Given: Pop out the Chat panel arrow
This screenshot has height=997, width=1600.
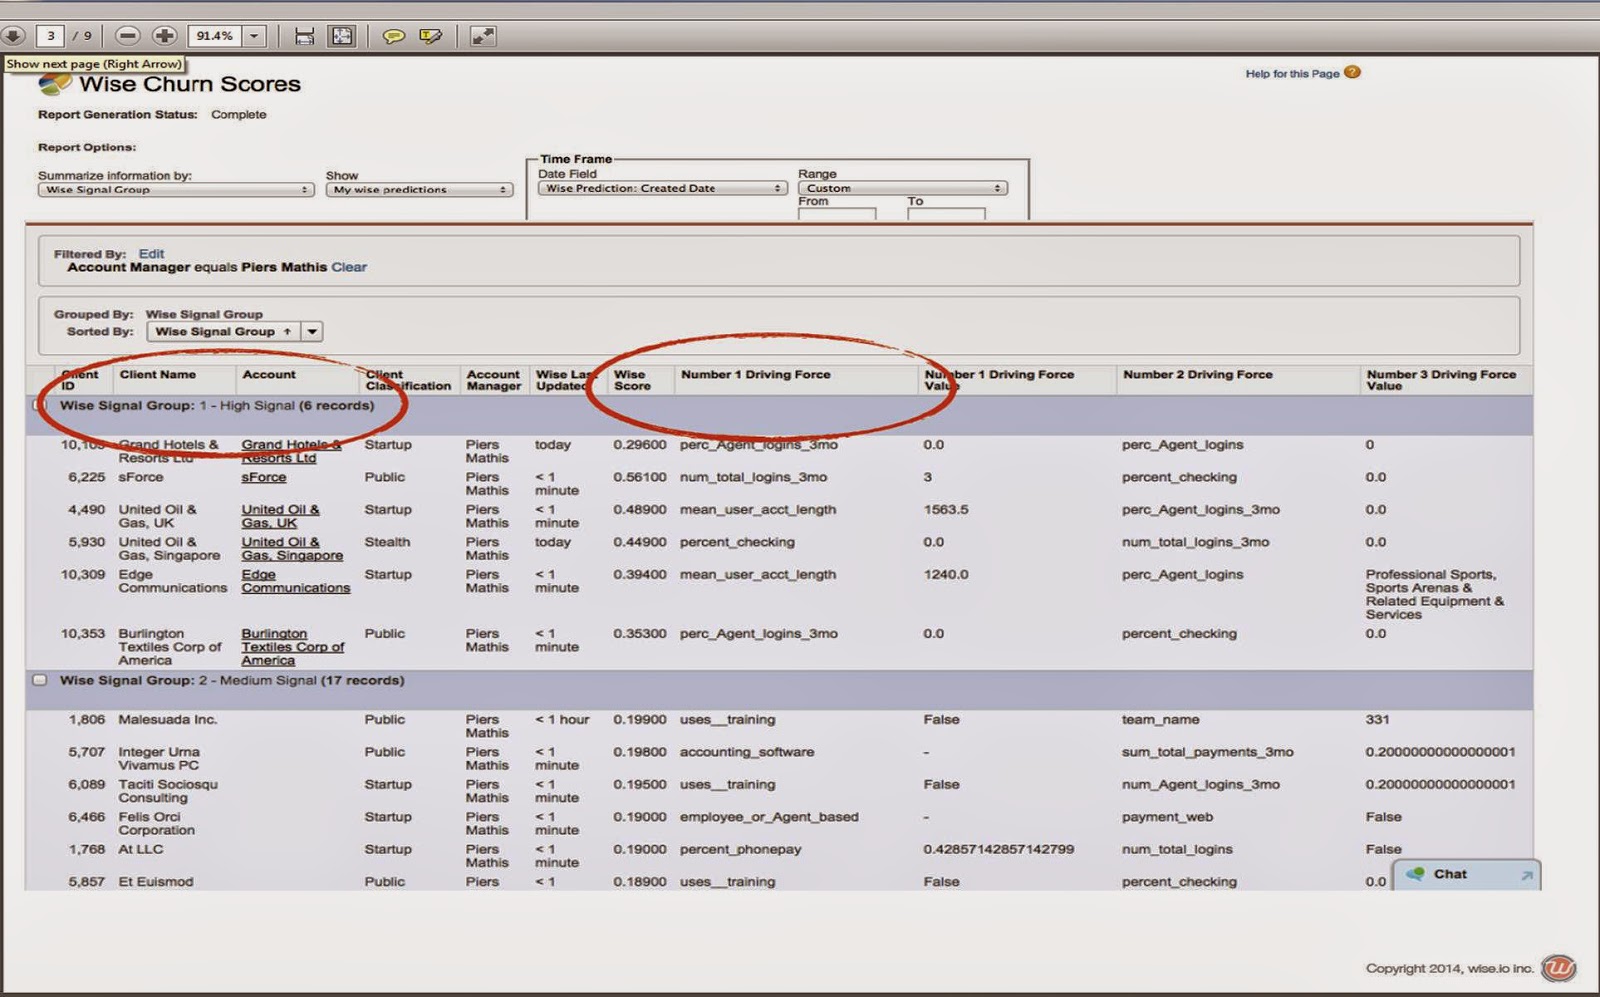Looking at the screenshot, I should coord(1526,875).
